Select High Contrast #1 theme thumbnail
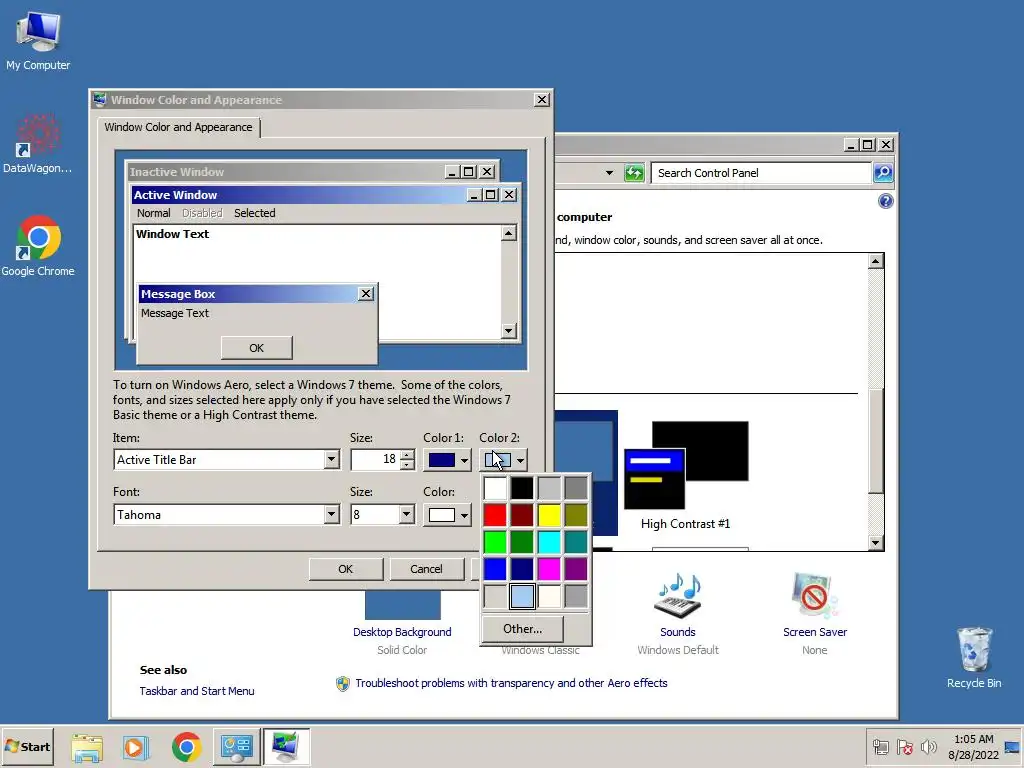1024x768 pixels. (x=686, y=465)
